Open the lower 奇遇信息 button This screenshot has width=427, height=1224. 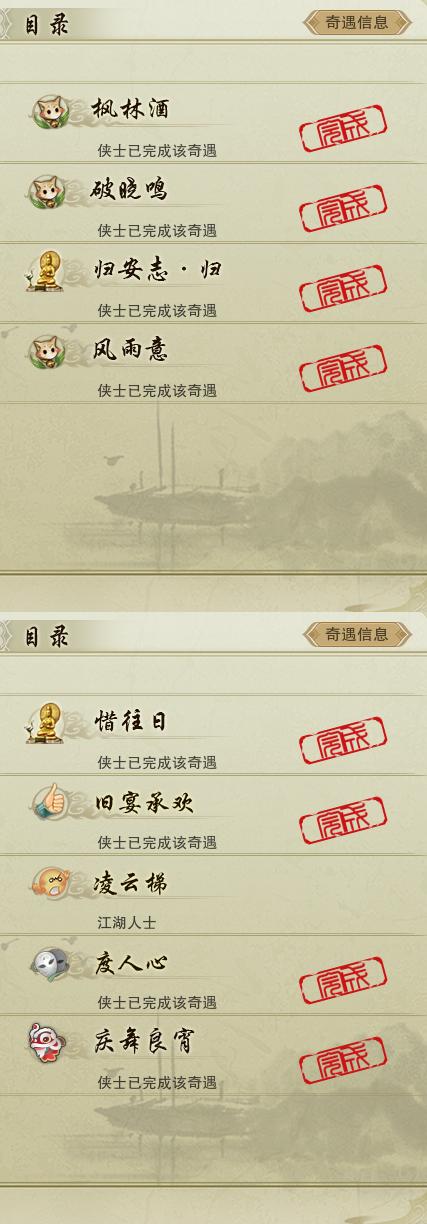pyautogui.click(x=357, y=634)
